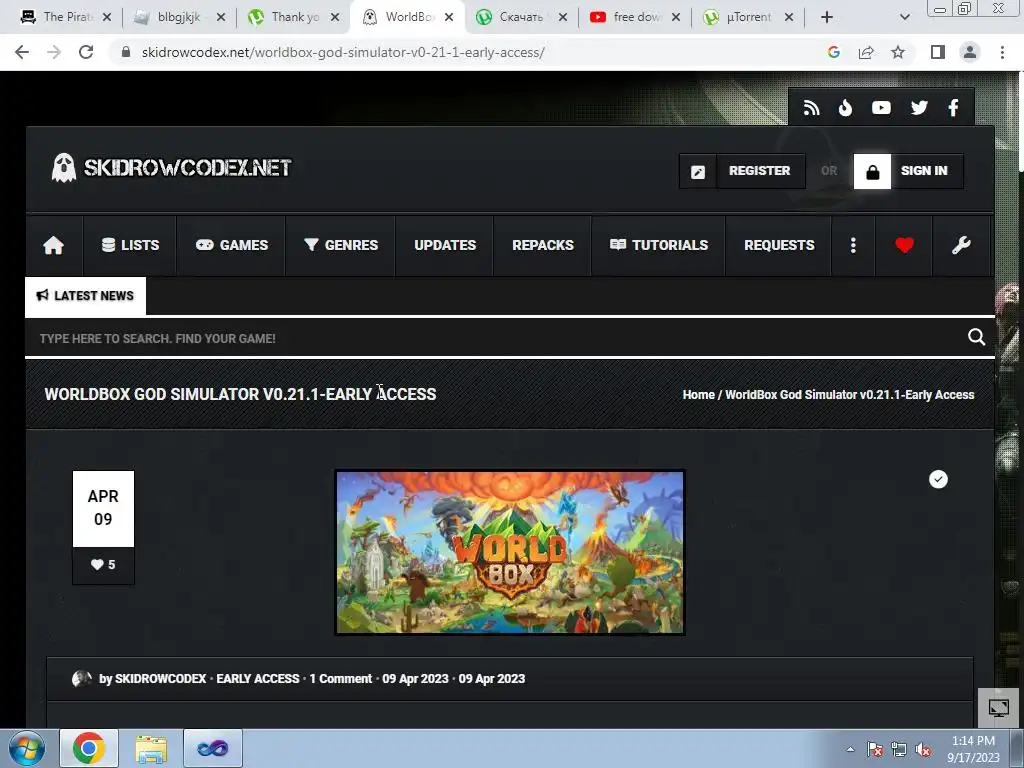Open the Windows Start button
Viewport: 1024px width, 768px height.
26,748
